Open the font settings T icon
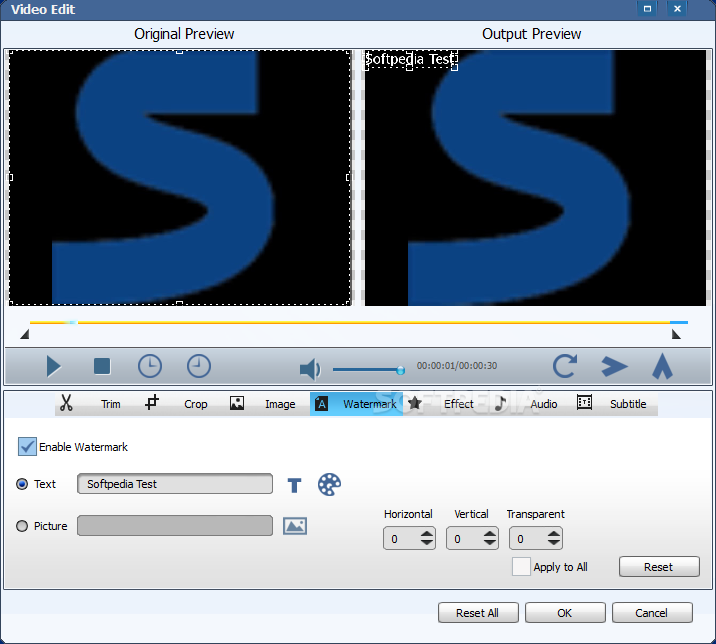Viewport: 716px width, 644px height. 295,485
